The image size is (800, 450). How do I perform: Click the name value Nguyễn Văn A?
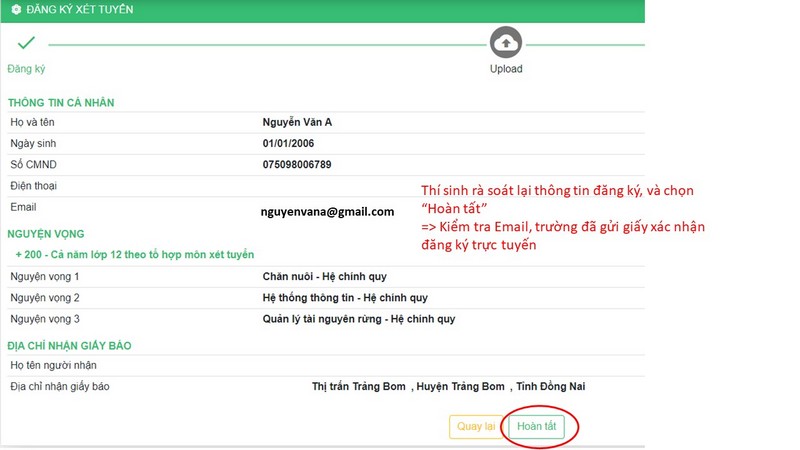[297, 122]
